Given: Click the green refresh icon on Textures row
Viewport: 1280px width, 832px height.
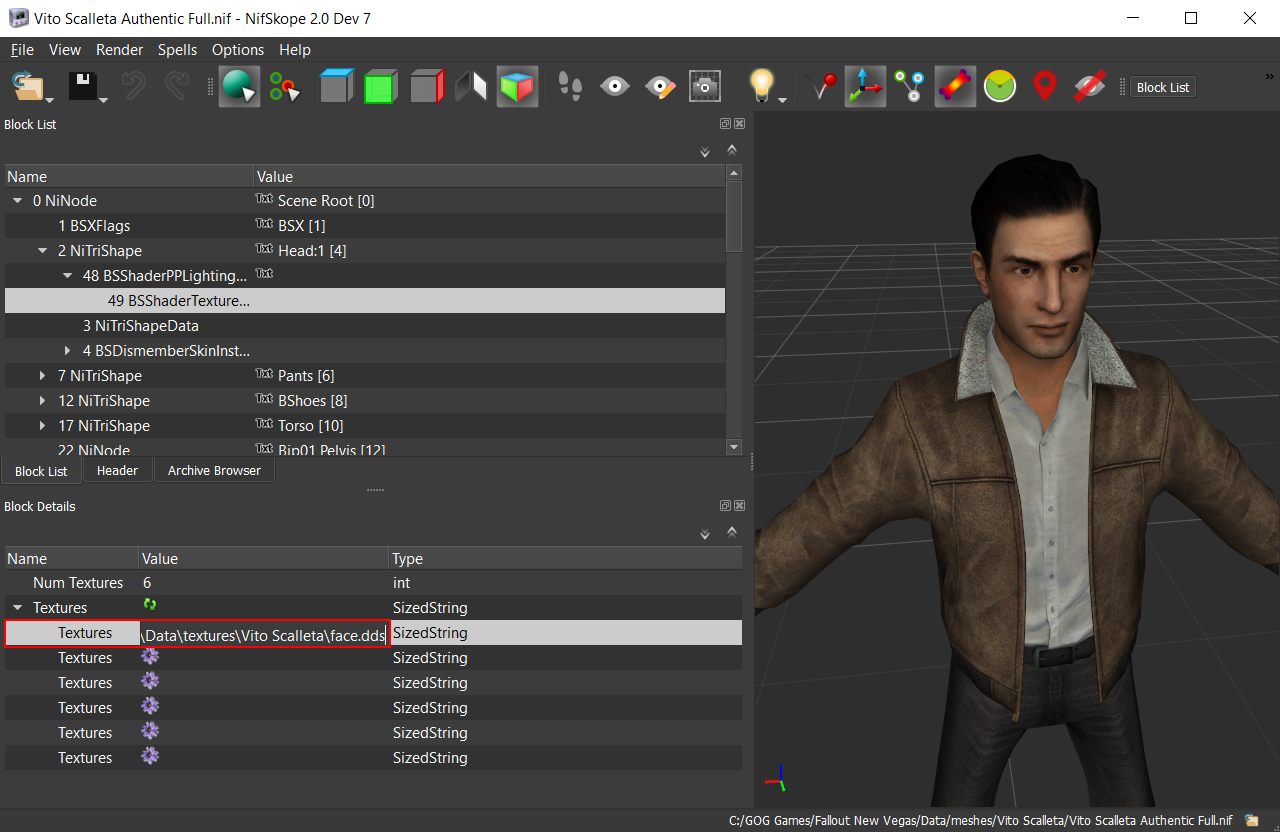Looking at the screenshot, I should (150, 605).
